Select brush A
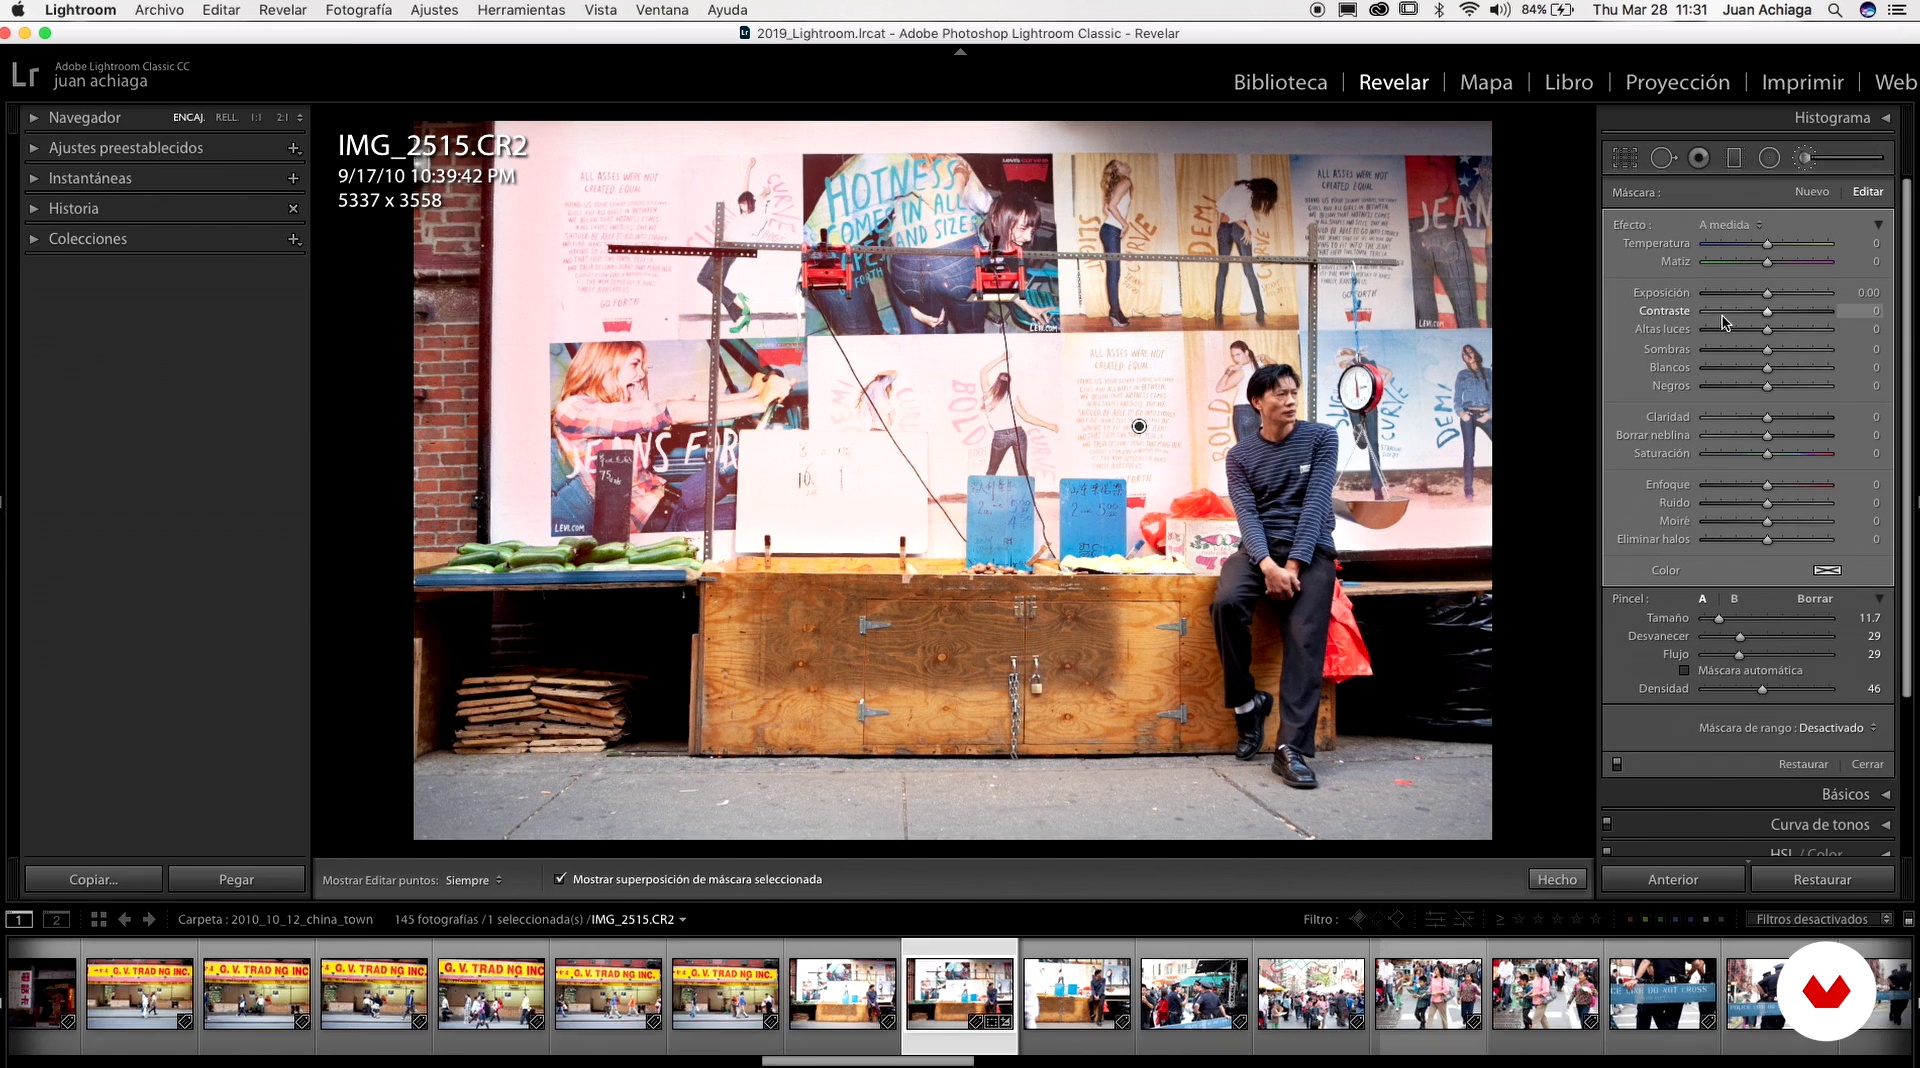 [x=1702, y=599]
